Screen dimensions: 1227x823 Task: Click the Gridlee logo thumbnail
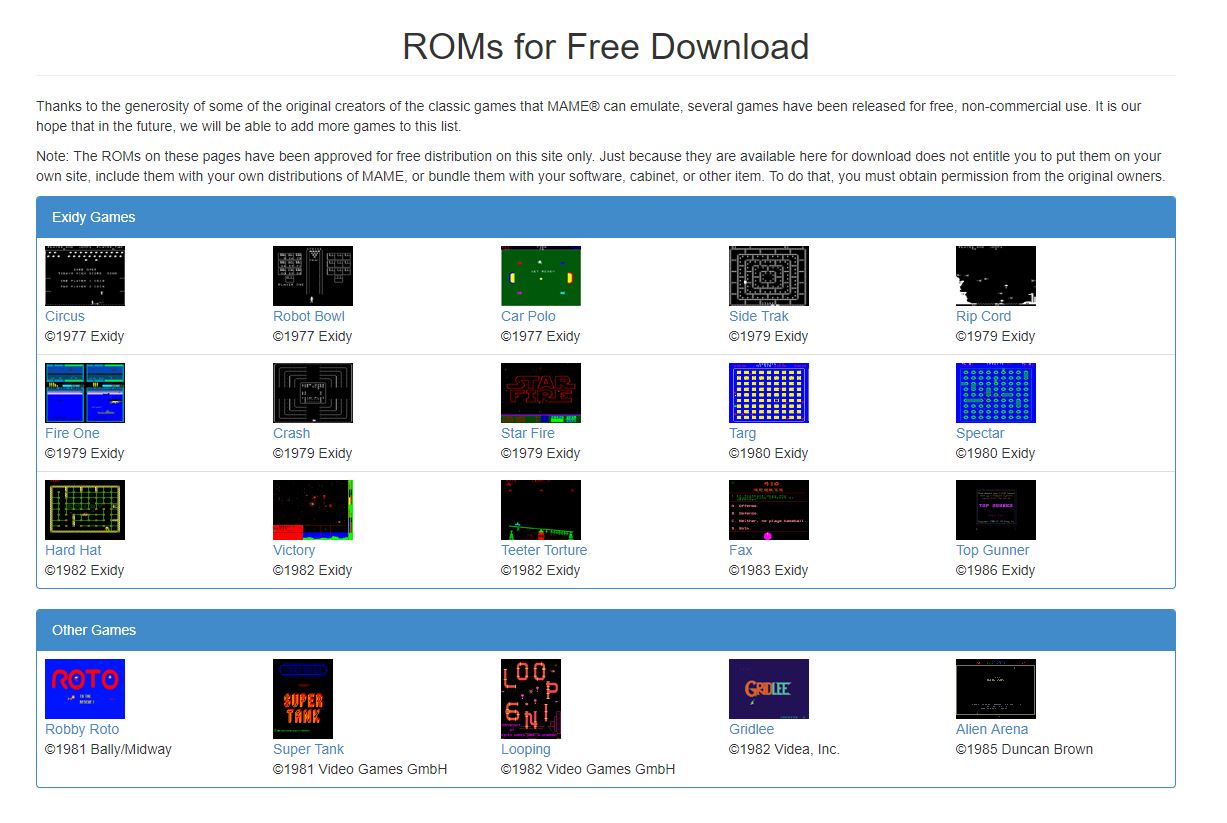768,689
